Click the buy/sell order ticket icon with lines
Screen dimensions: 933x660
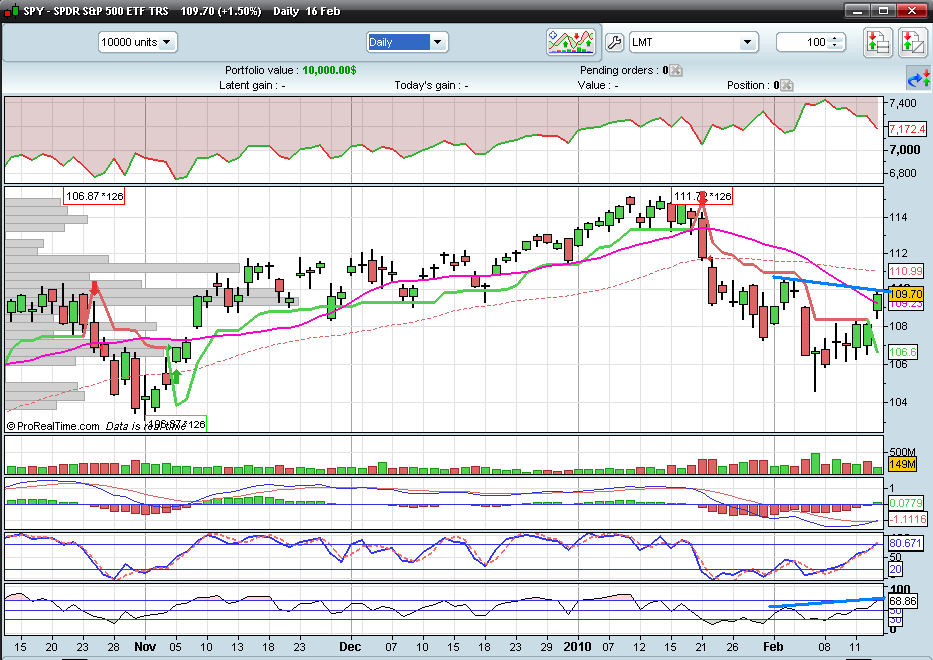[x=878, y=42]
